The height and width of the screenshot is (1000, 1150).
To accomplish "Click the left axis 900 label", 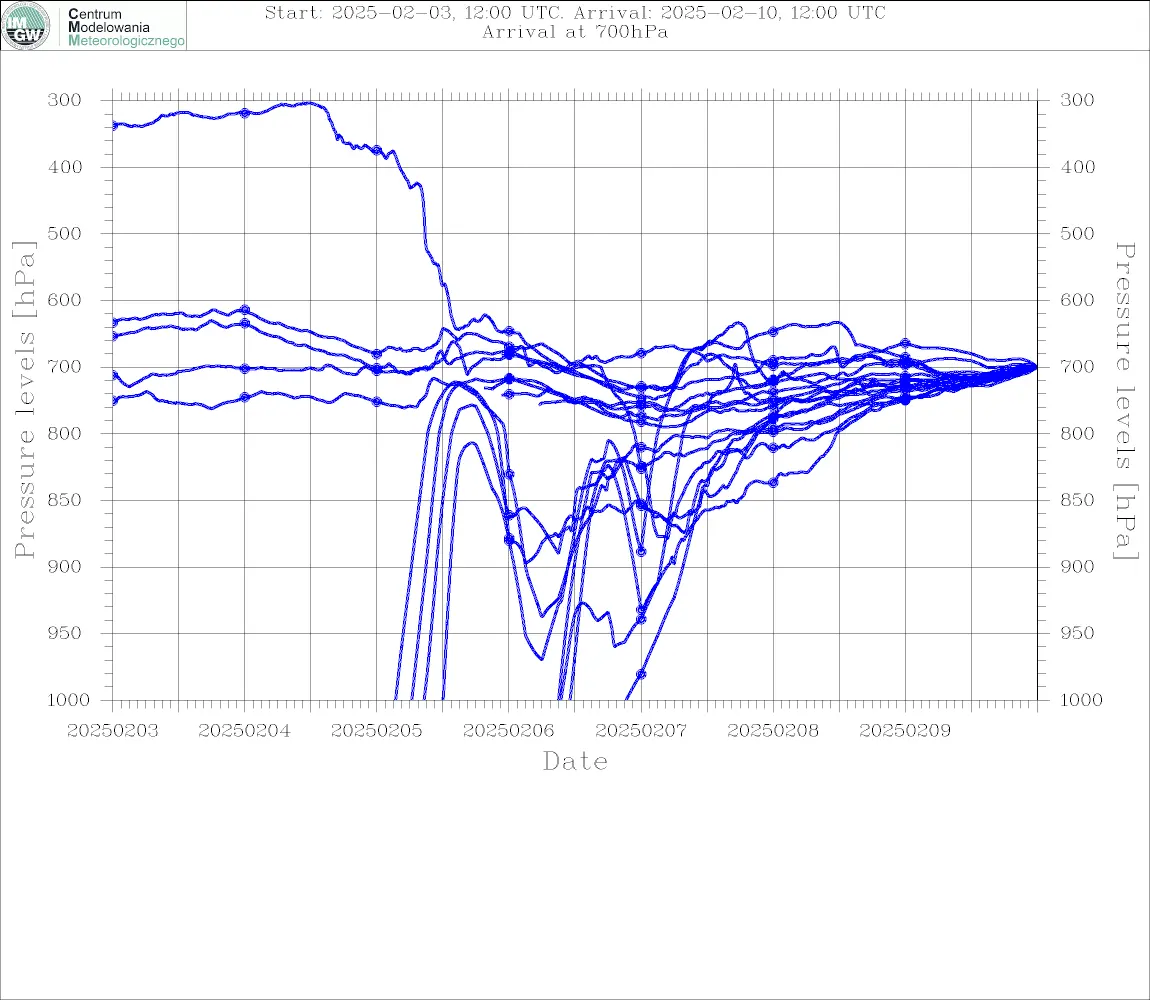I will click(65, 566).
